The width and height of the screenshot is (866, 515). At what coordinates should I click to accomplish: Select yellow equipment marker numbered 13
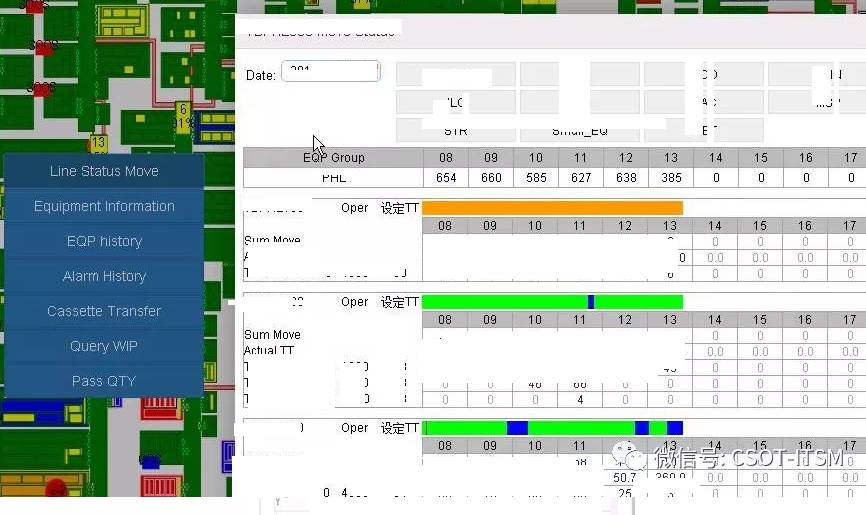(x=98, y=143)
